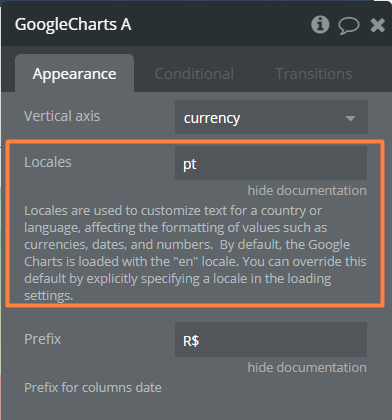392x420 pixels.
Task: Click the Prefix input field containing R$
Action: (x=271, y=340)
